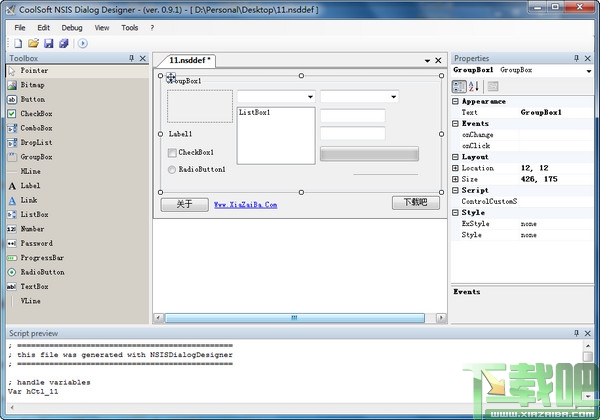Select RadioButton1 on the dialog form
600x420 pixels.
pos(172,169)
